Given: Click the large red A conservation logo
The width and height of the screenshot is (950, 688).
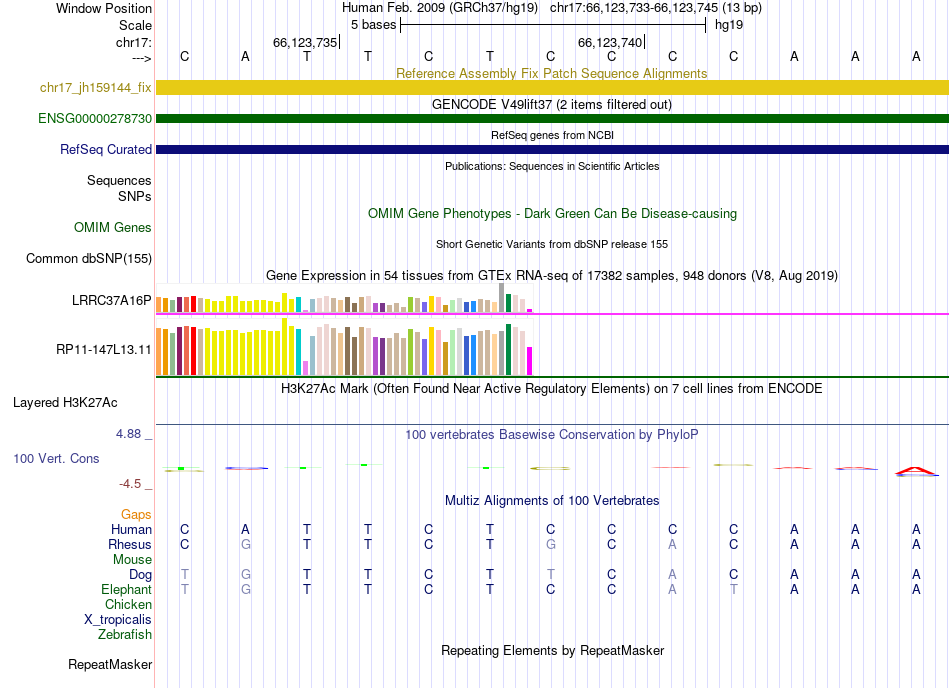Looking at the screenshot, I should click(x=916, y=471).
